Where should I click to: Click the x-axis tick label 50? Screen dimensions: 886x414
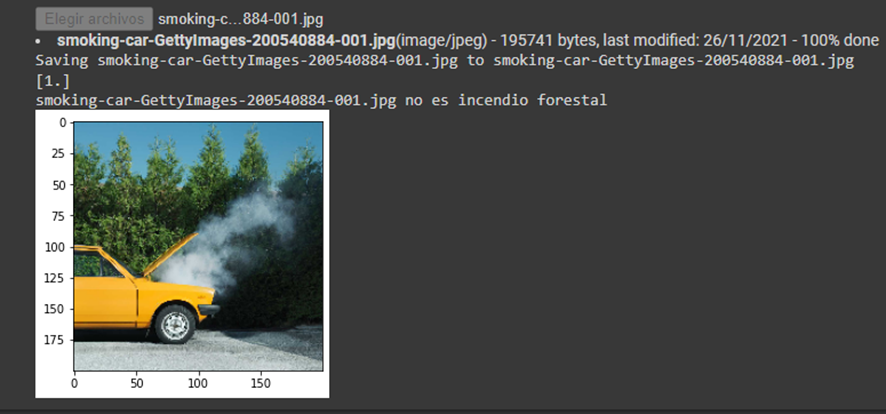[x=136, y=384]
